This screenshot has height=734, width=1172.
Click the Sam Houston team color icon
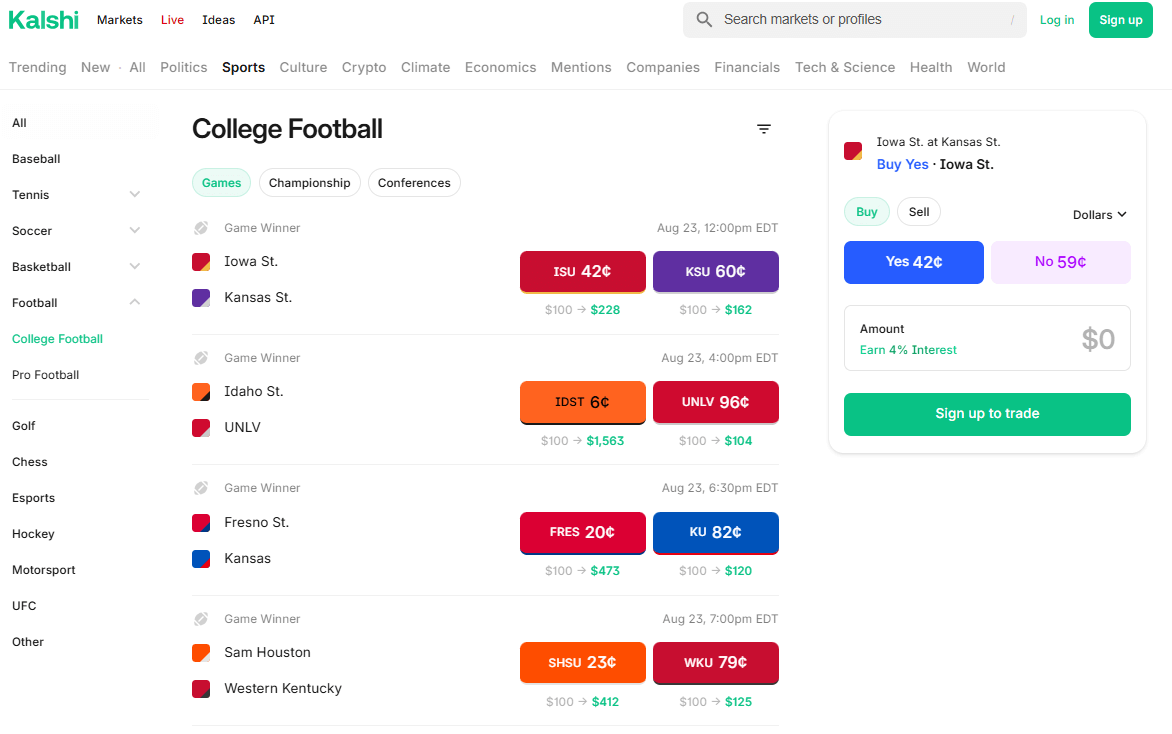pyautogui.click(x=201, y=653)
